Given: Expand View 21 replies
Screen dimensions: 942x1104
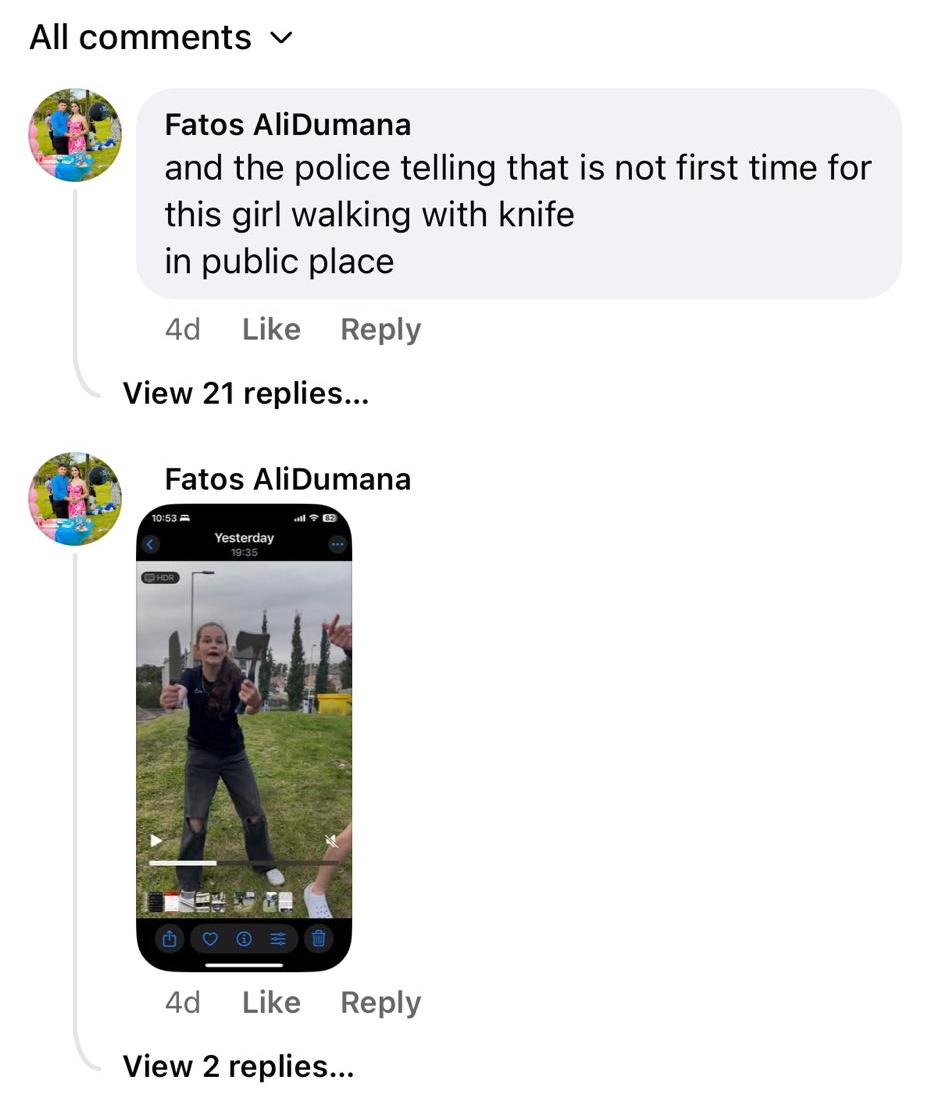Looking at the screenshot, I should (x=245, y=393).
